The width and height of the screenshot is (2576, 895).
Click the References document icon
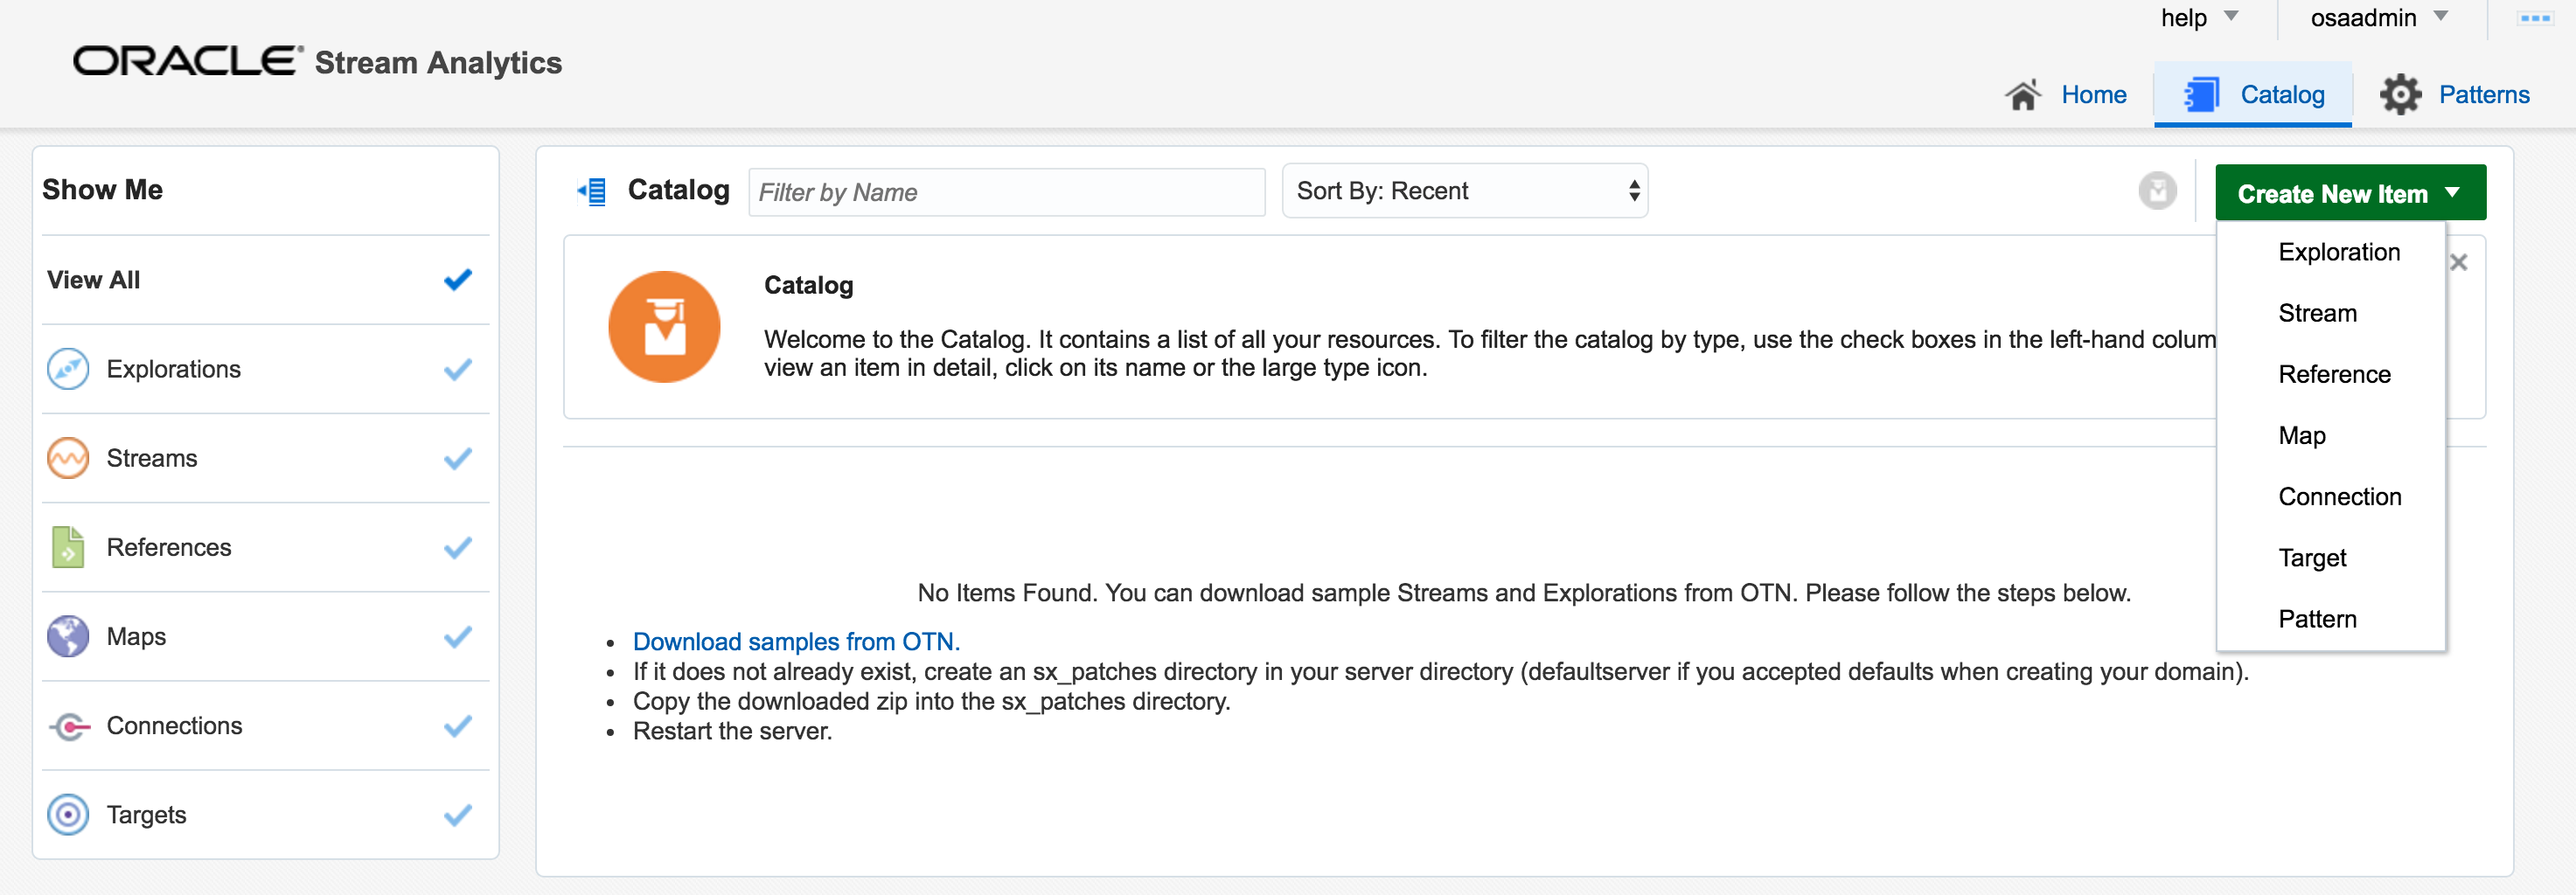pyautogui.click(x=68, y=547)
